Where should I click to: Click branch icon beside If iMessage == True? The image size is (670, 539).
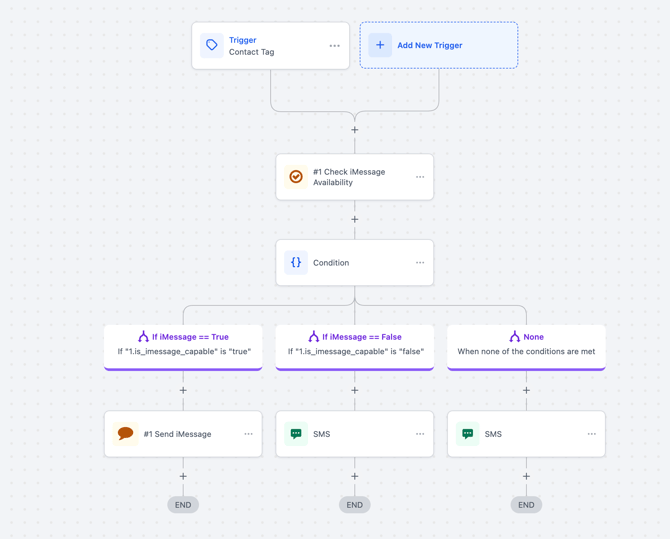point(143,337)
